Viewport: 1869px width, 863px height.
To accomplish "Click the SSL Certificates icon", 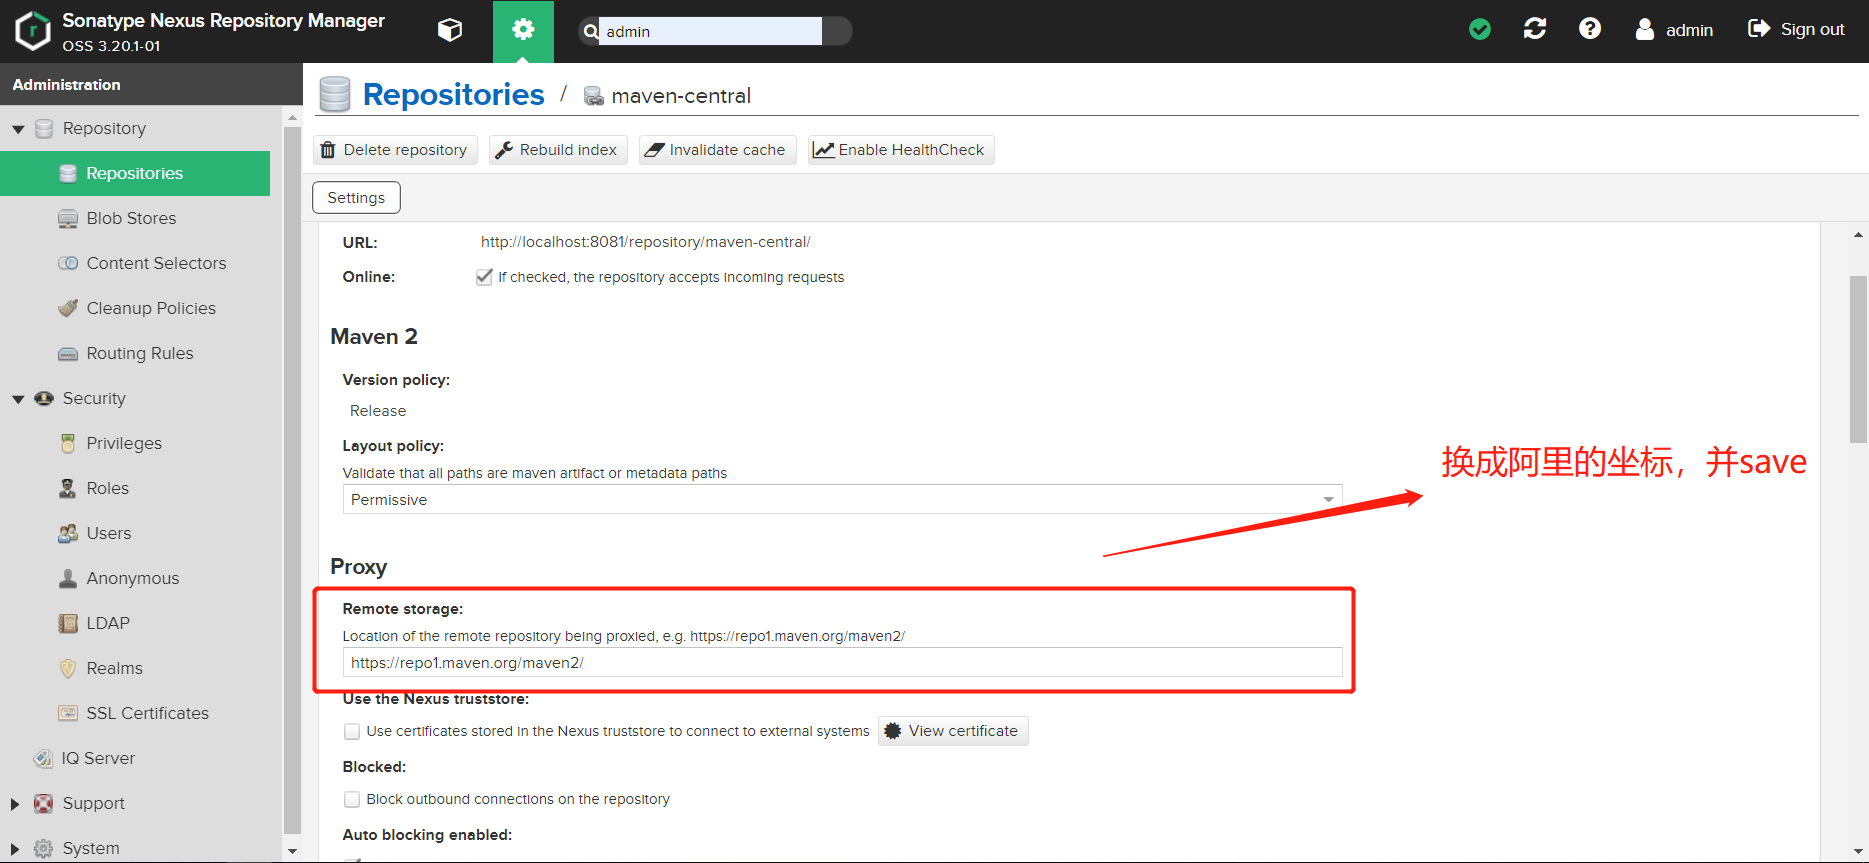I will pyautogui.click(x=68, y=713).
